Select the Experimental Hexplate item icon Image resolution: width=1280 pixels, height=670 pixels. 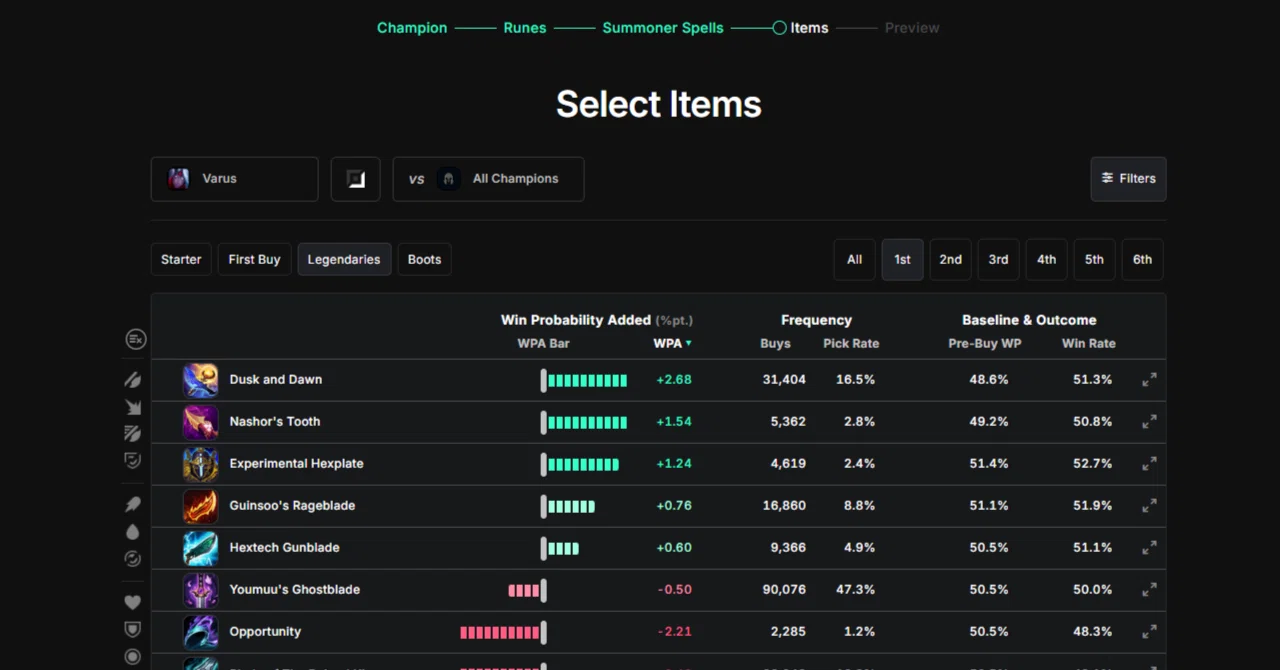tap(200, 464)
